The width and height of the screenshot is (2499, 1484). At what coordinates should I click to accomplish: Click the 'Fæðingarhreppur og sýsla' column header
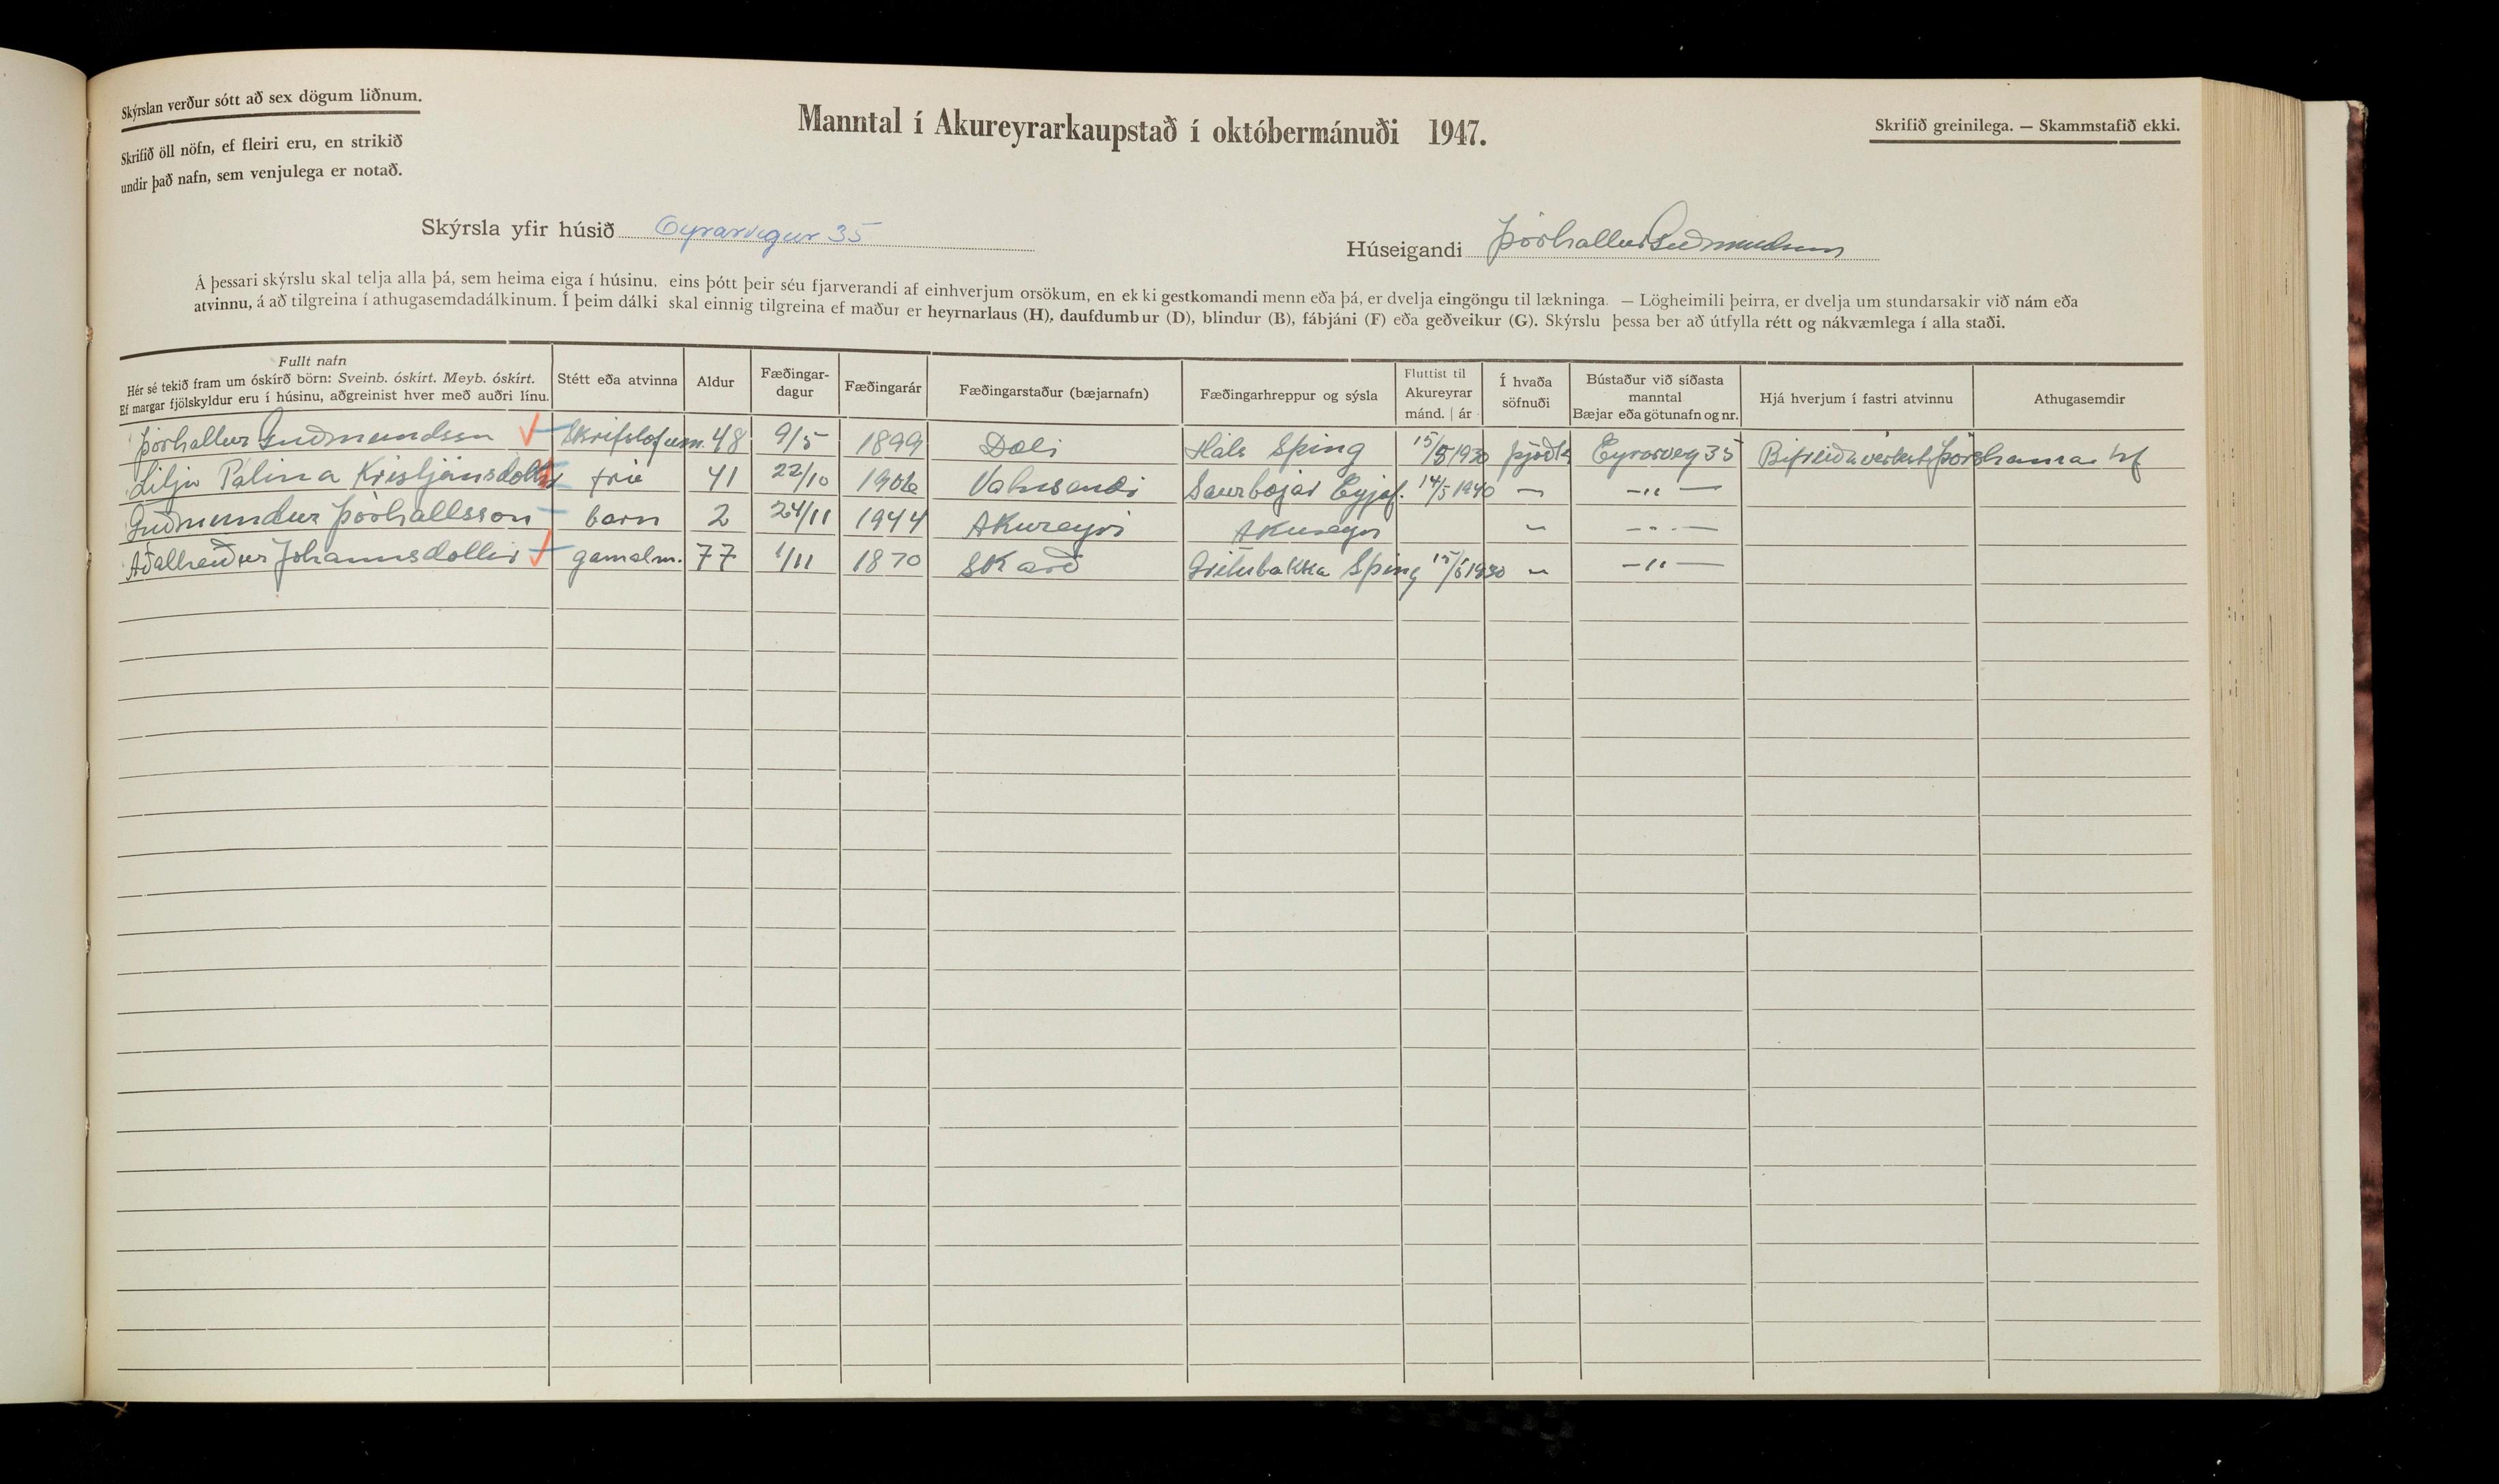tap(1288, 395)
